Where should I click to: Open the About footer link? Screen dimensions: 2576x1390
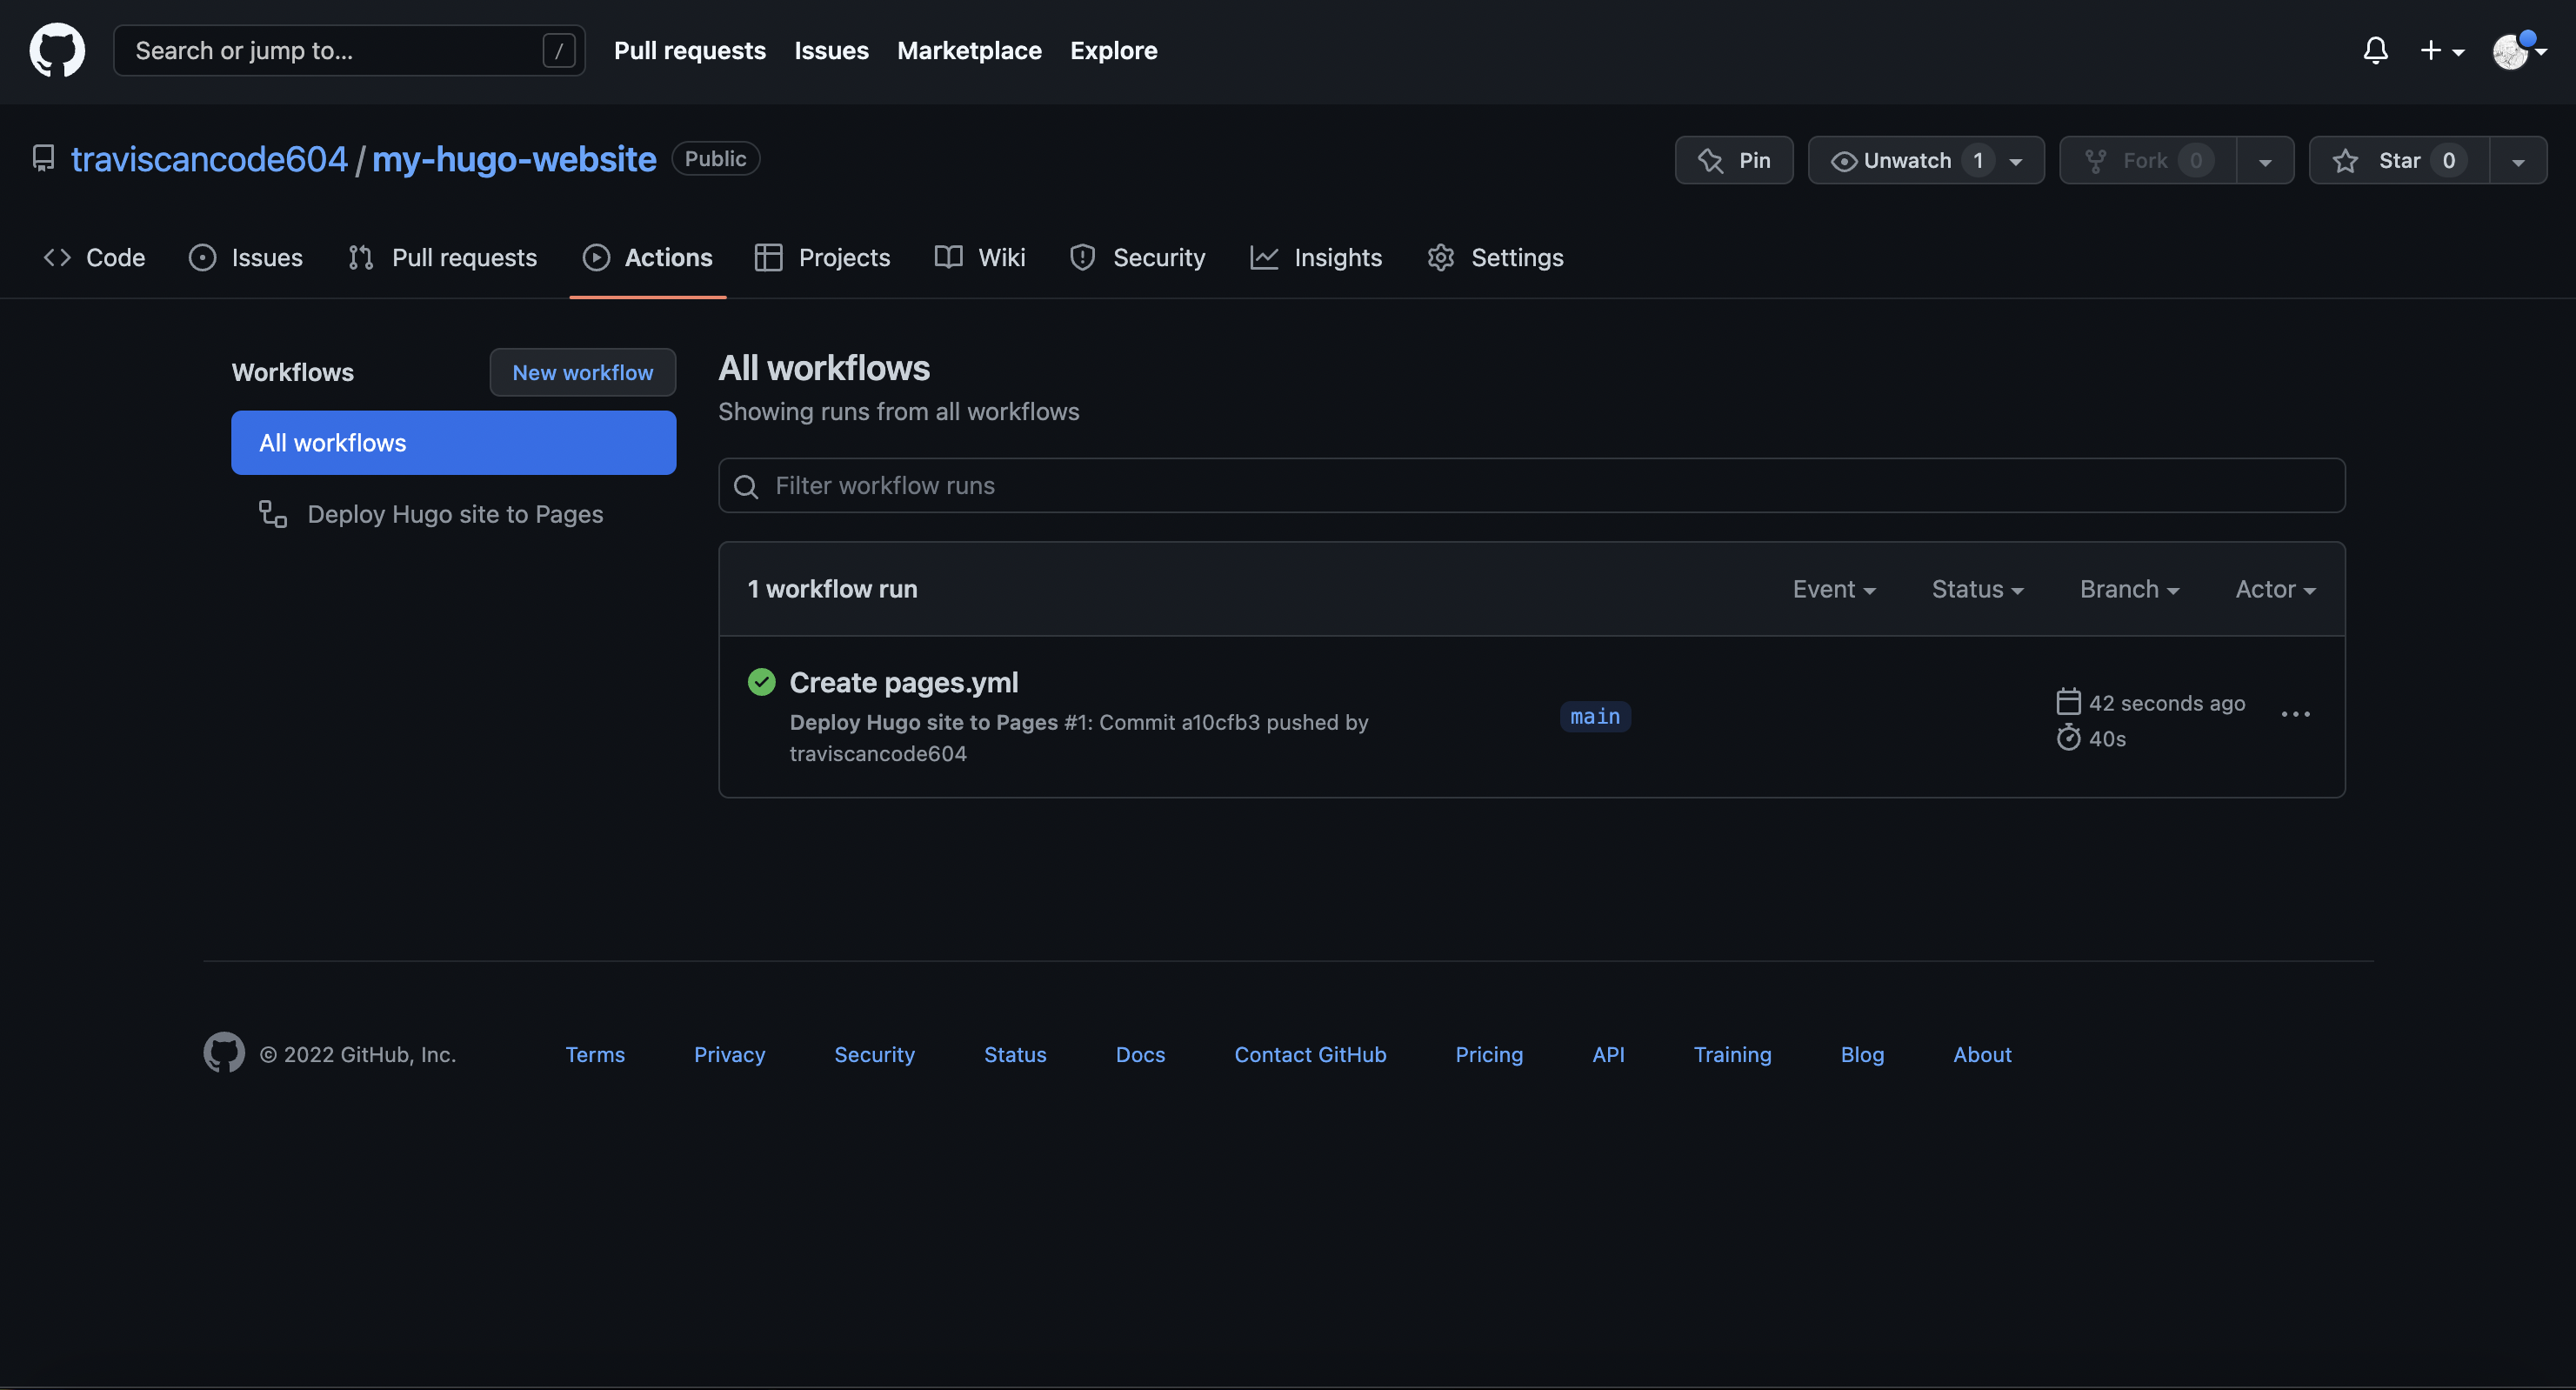[x=1982, y=1054]
